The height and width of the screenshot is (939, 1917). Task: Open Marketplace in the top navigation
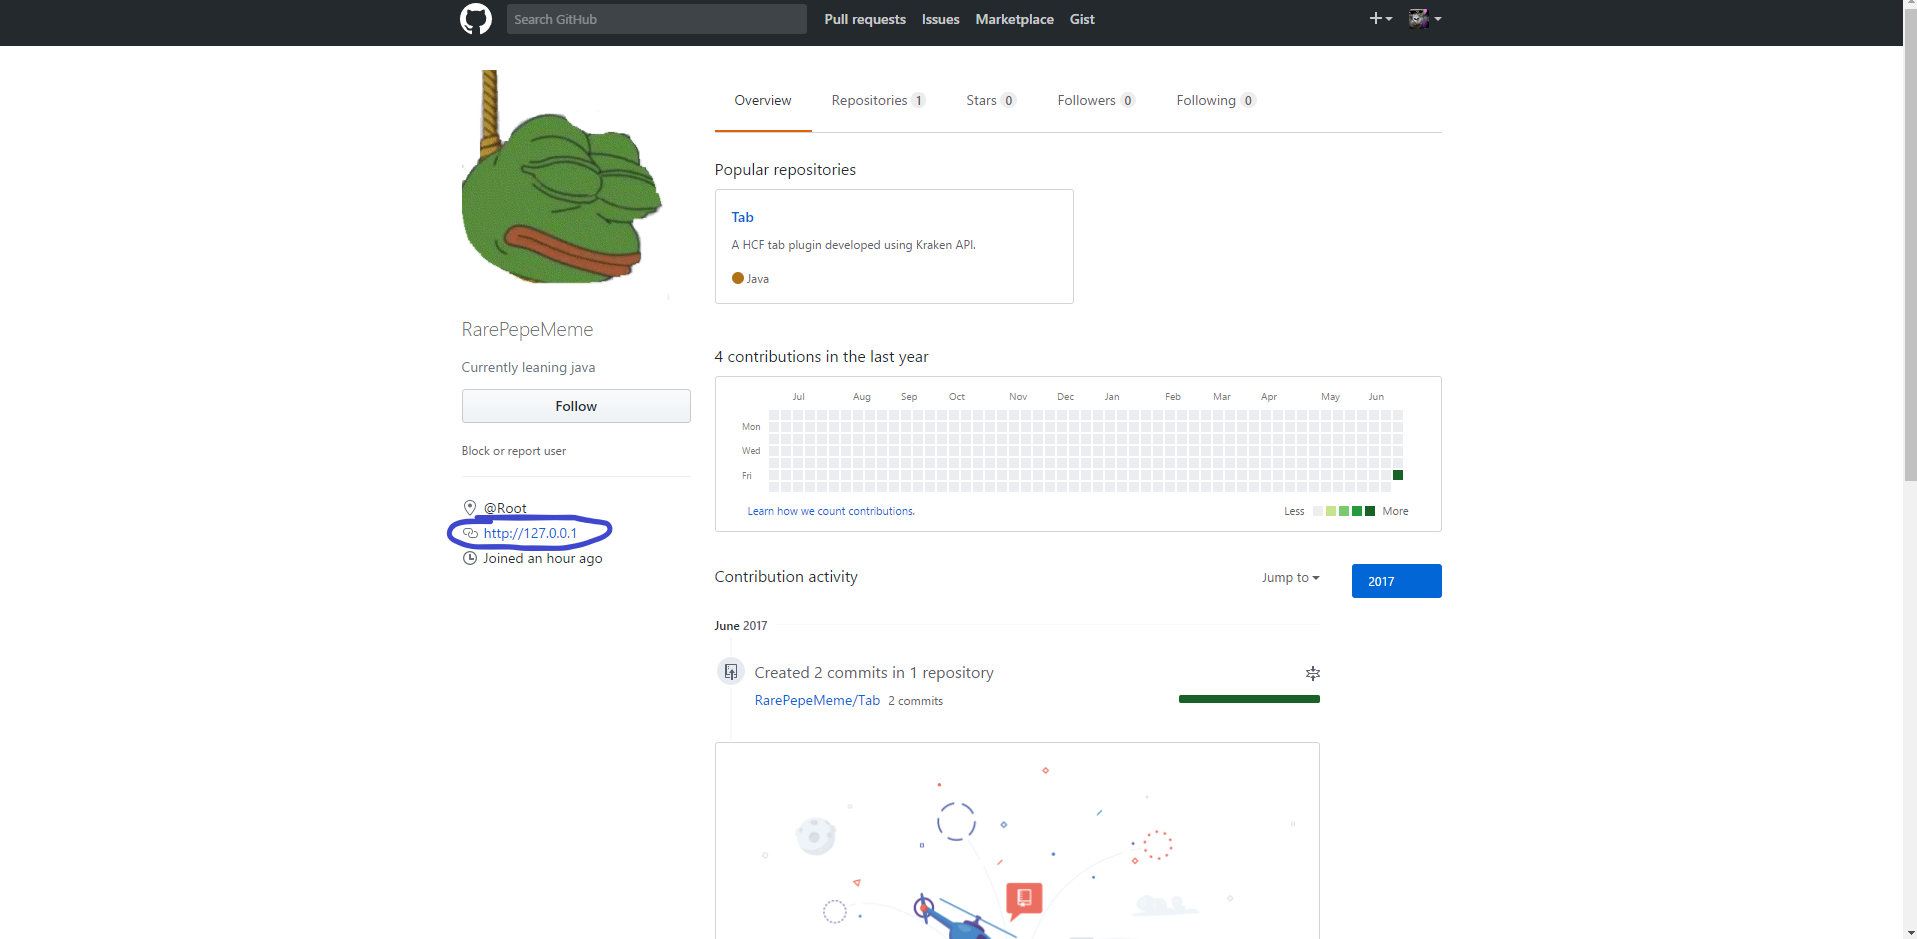[1014, 19]
